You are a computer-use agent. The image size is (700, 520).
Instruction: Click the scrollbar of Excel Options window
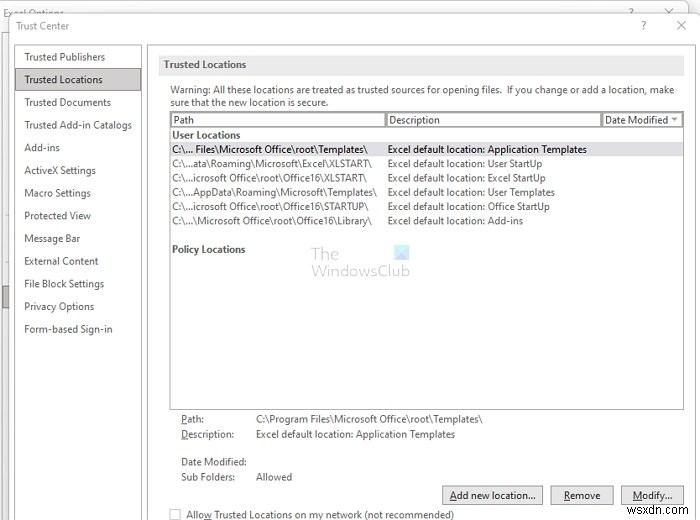click(x=5, y=296)
